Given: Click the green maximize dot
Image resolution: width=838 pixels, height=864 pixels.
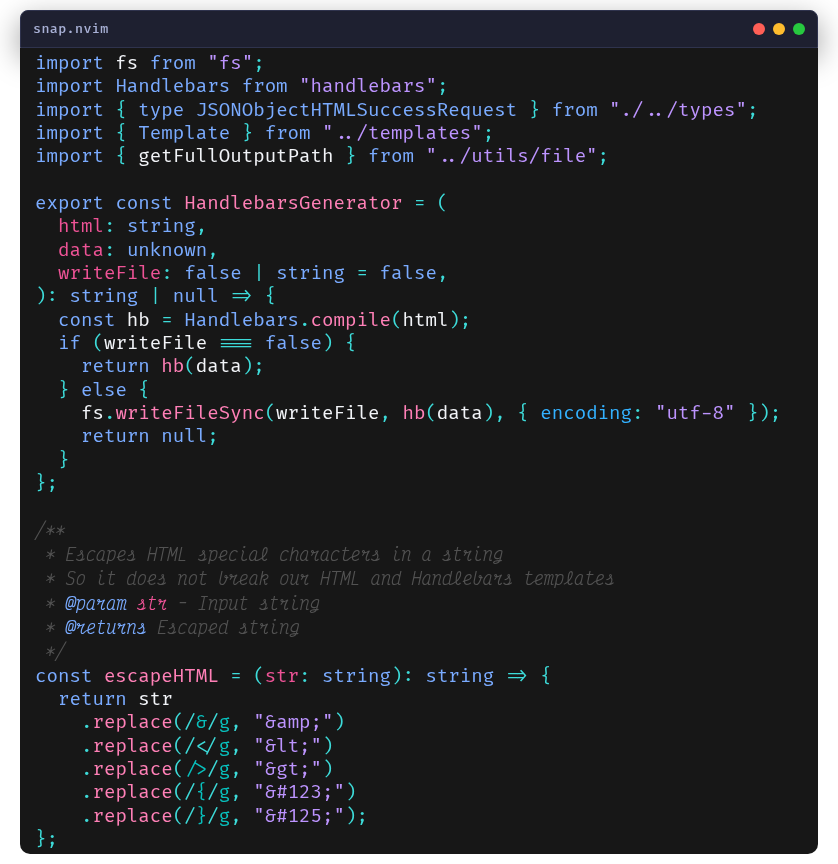Looking at the screenshot, I should 799,29.
